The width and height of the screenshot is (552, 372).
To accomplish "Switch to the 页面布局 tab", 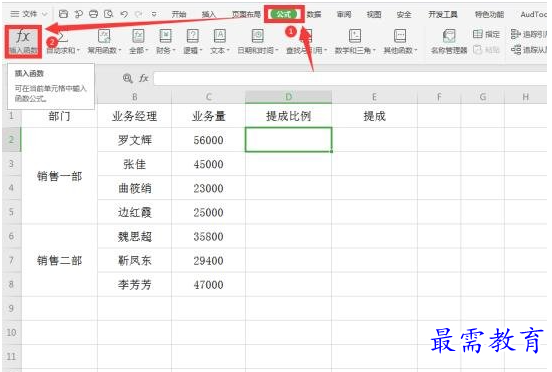I will pyautogui.click(x=246, y=14).
